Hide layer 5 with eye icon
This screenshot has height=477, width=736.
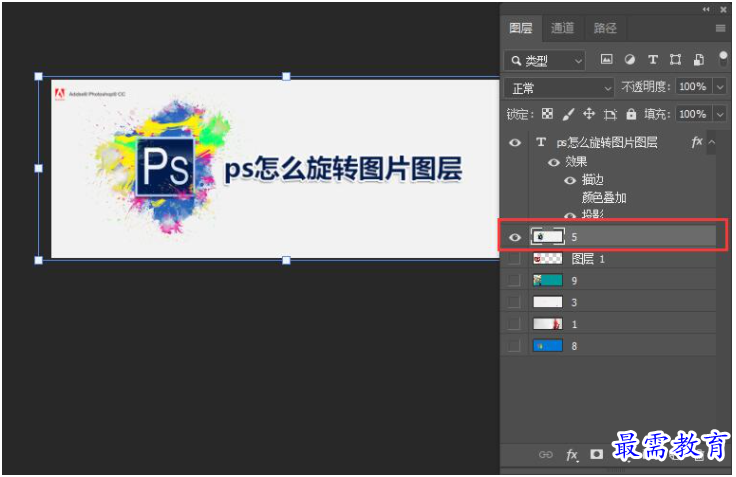(515, 237)
